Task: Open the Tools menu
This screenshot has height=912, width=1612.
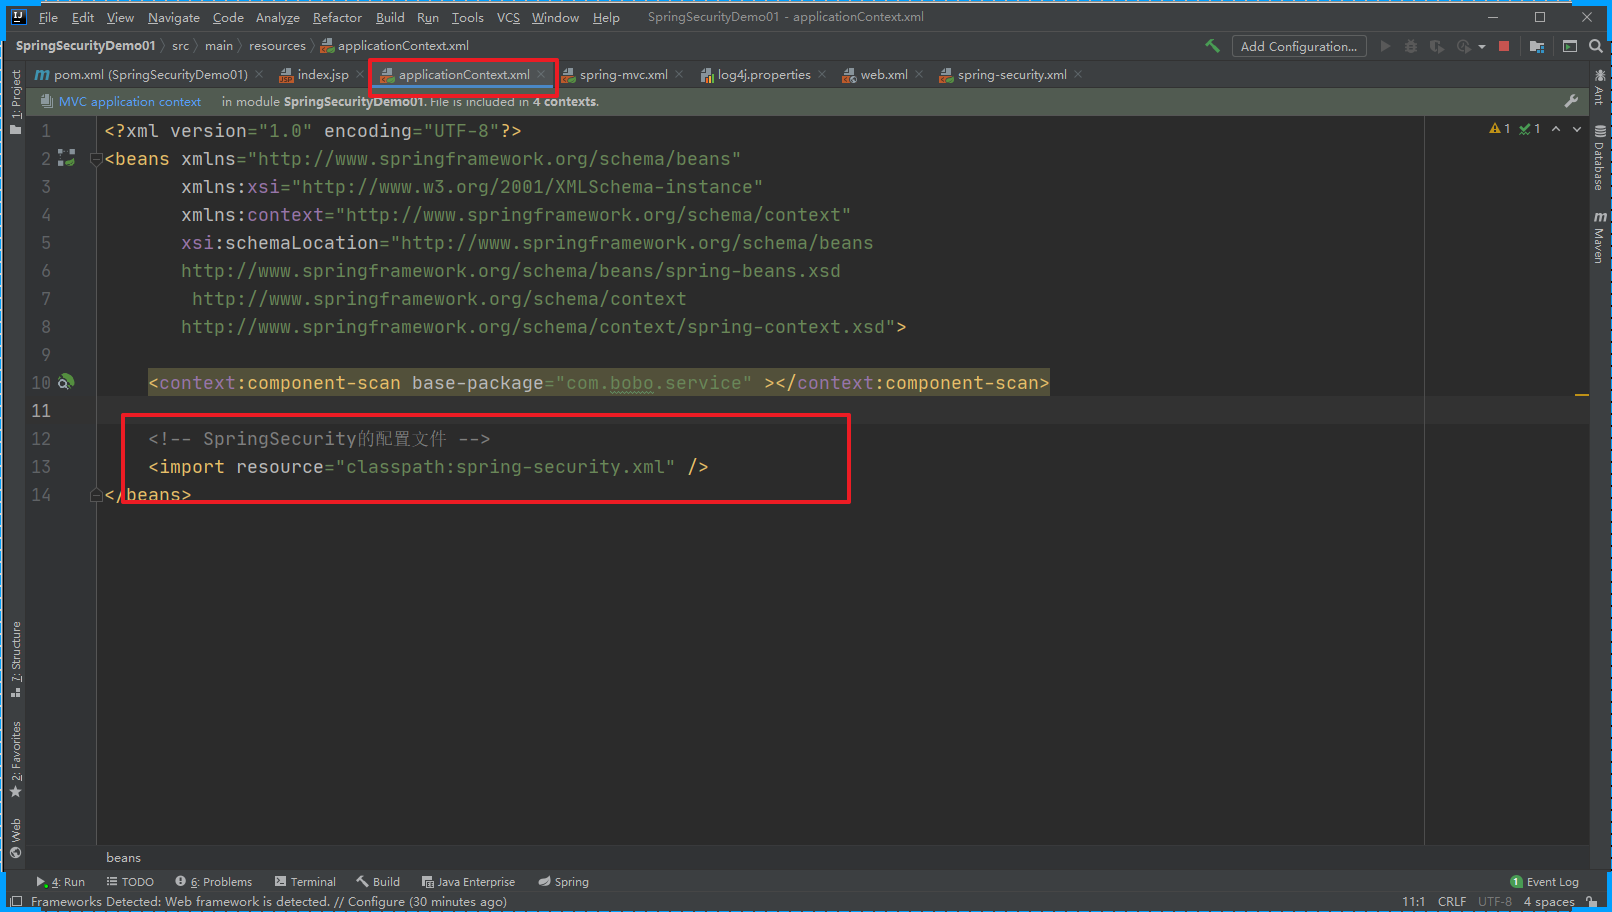Action: [x=467, y=17]
